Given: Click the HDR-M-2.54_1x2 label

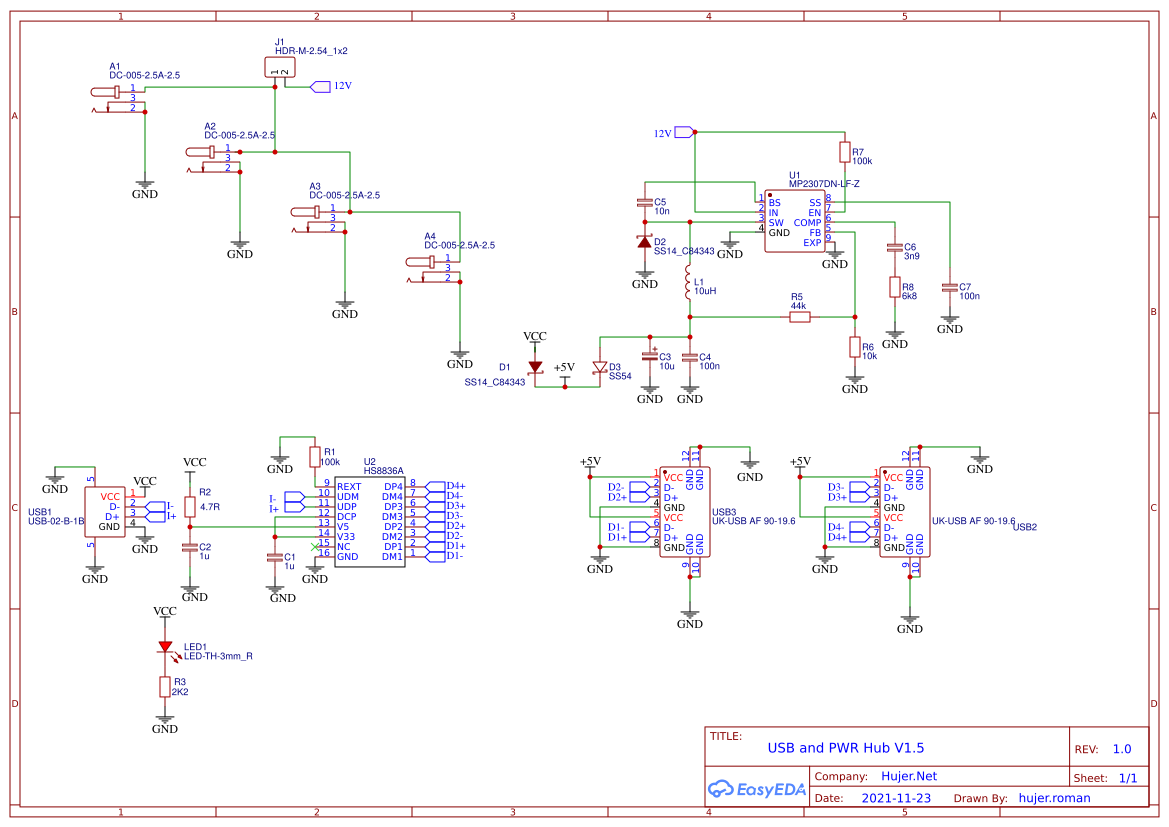Looking at the screenshot, I should (x=311, y=51).
